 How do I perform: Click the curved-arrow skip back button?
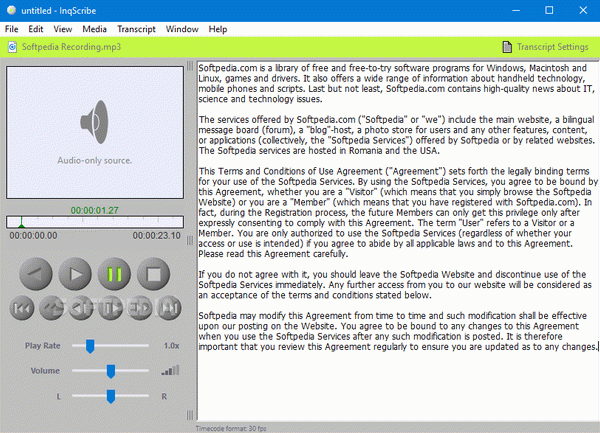coord(52,308)
